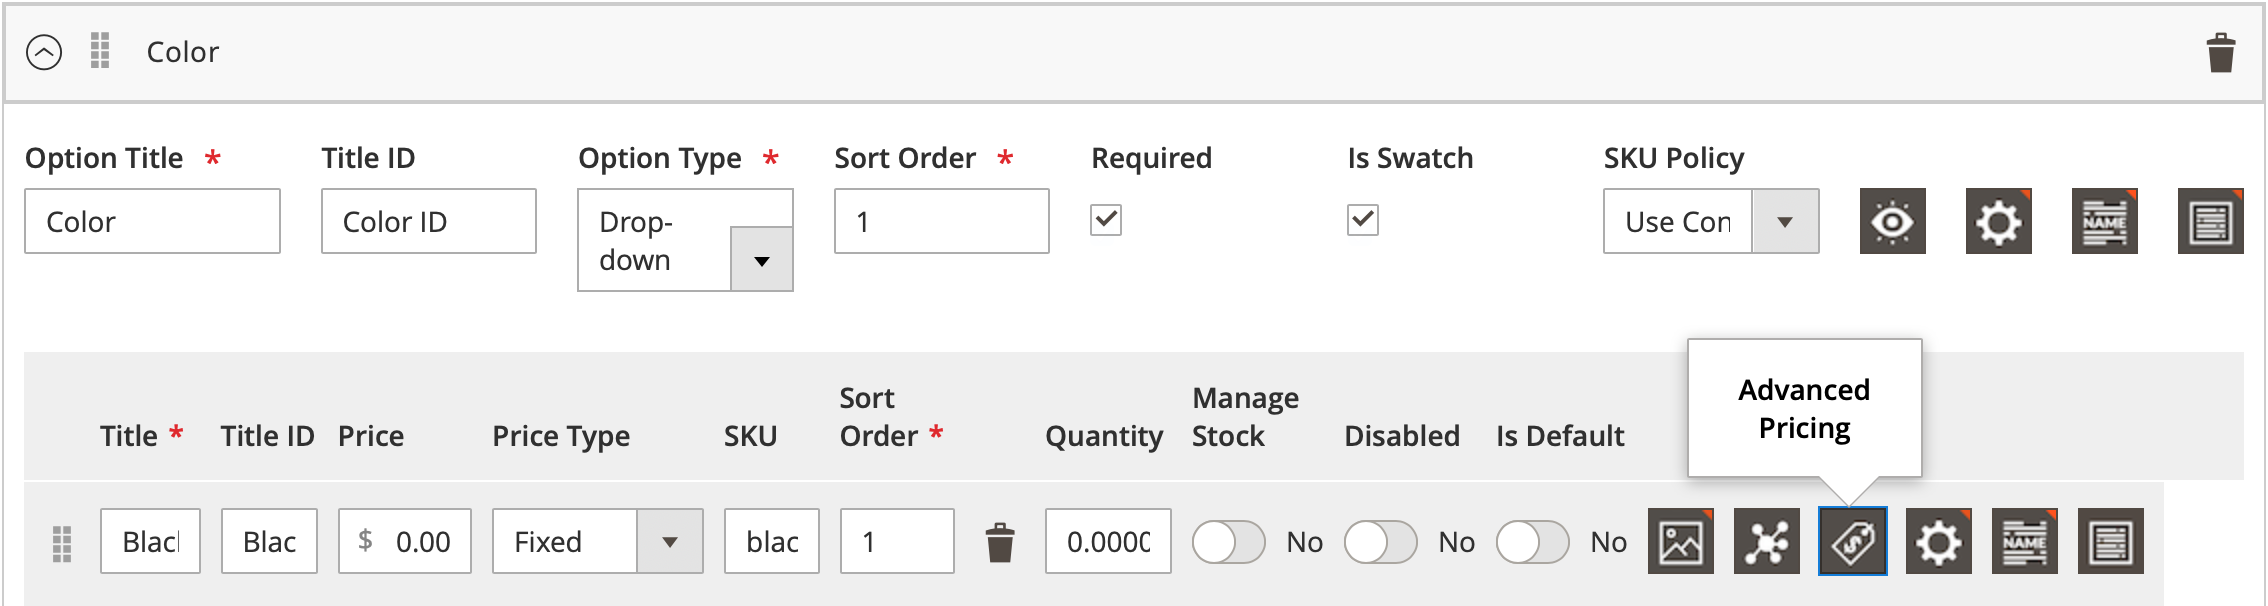
Task: Delete the Color option with trash icon
Action: pyautogui.click(x=2221, y=53)
